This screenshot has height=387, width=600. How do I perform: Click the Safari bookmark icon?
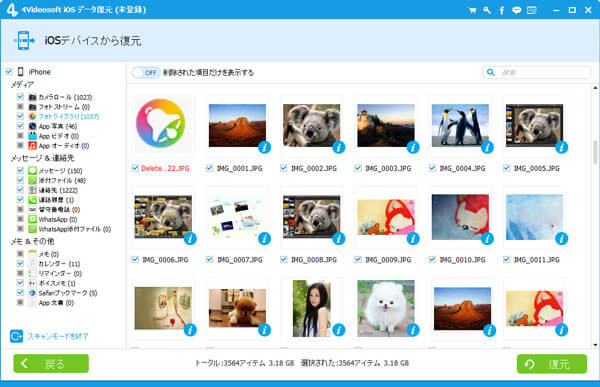[x=33, y=293]
